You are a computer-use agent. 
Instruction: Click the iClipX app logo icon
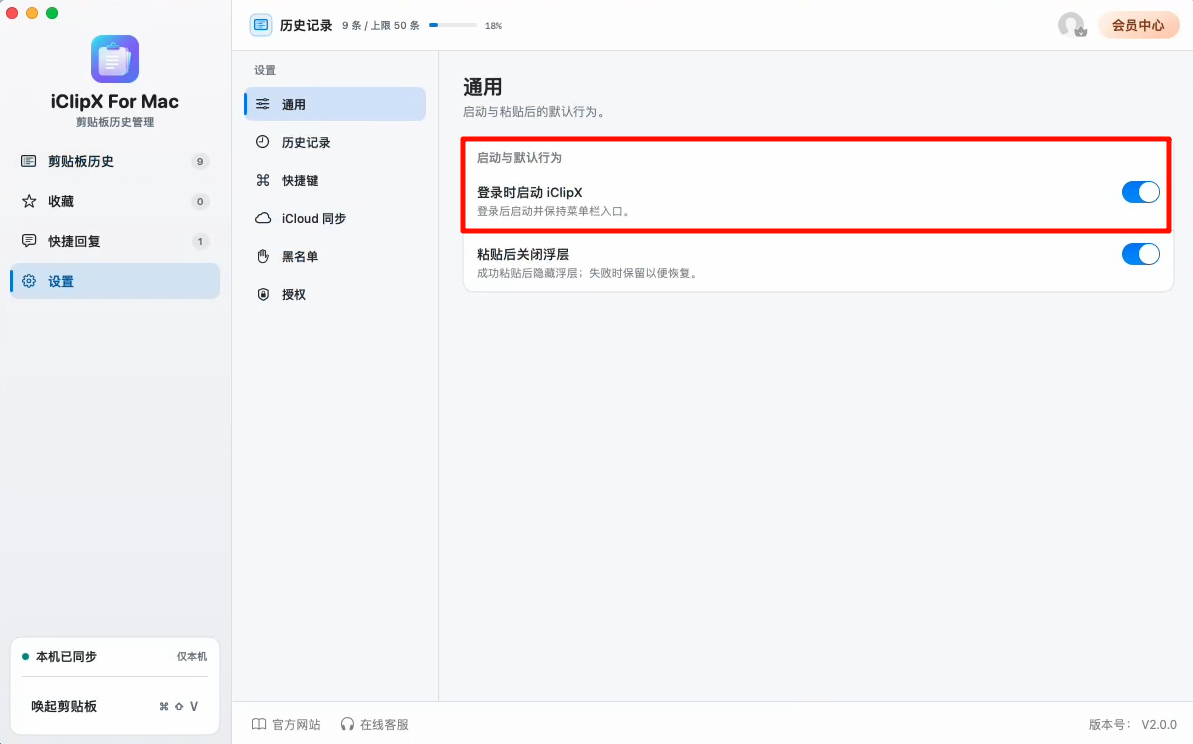click(115, 59)
